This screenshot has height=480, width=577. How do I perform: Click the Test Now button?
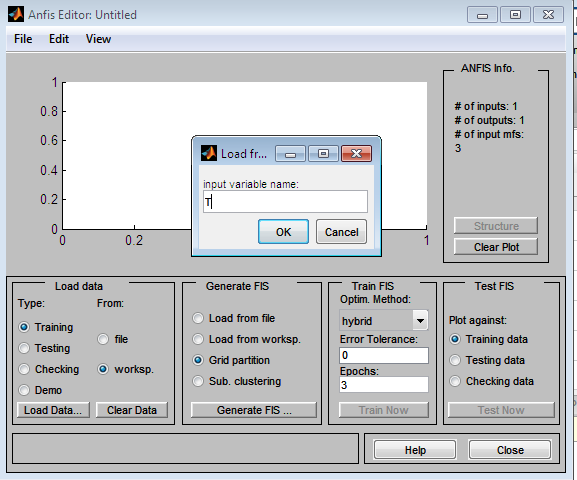[x=501, y=410]
